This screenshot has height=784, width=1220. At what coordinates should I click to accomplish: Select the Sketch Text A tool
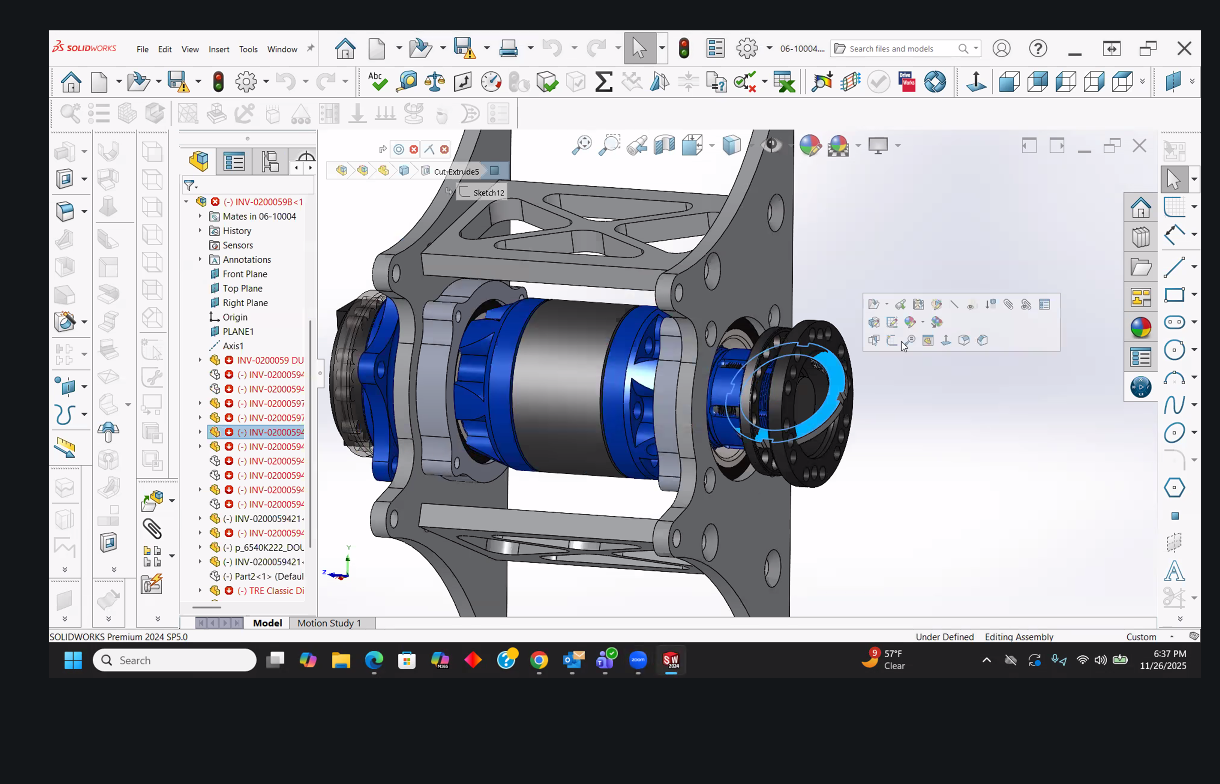click(x=1174, y=571)
